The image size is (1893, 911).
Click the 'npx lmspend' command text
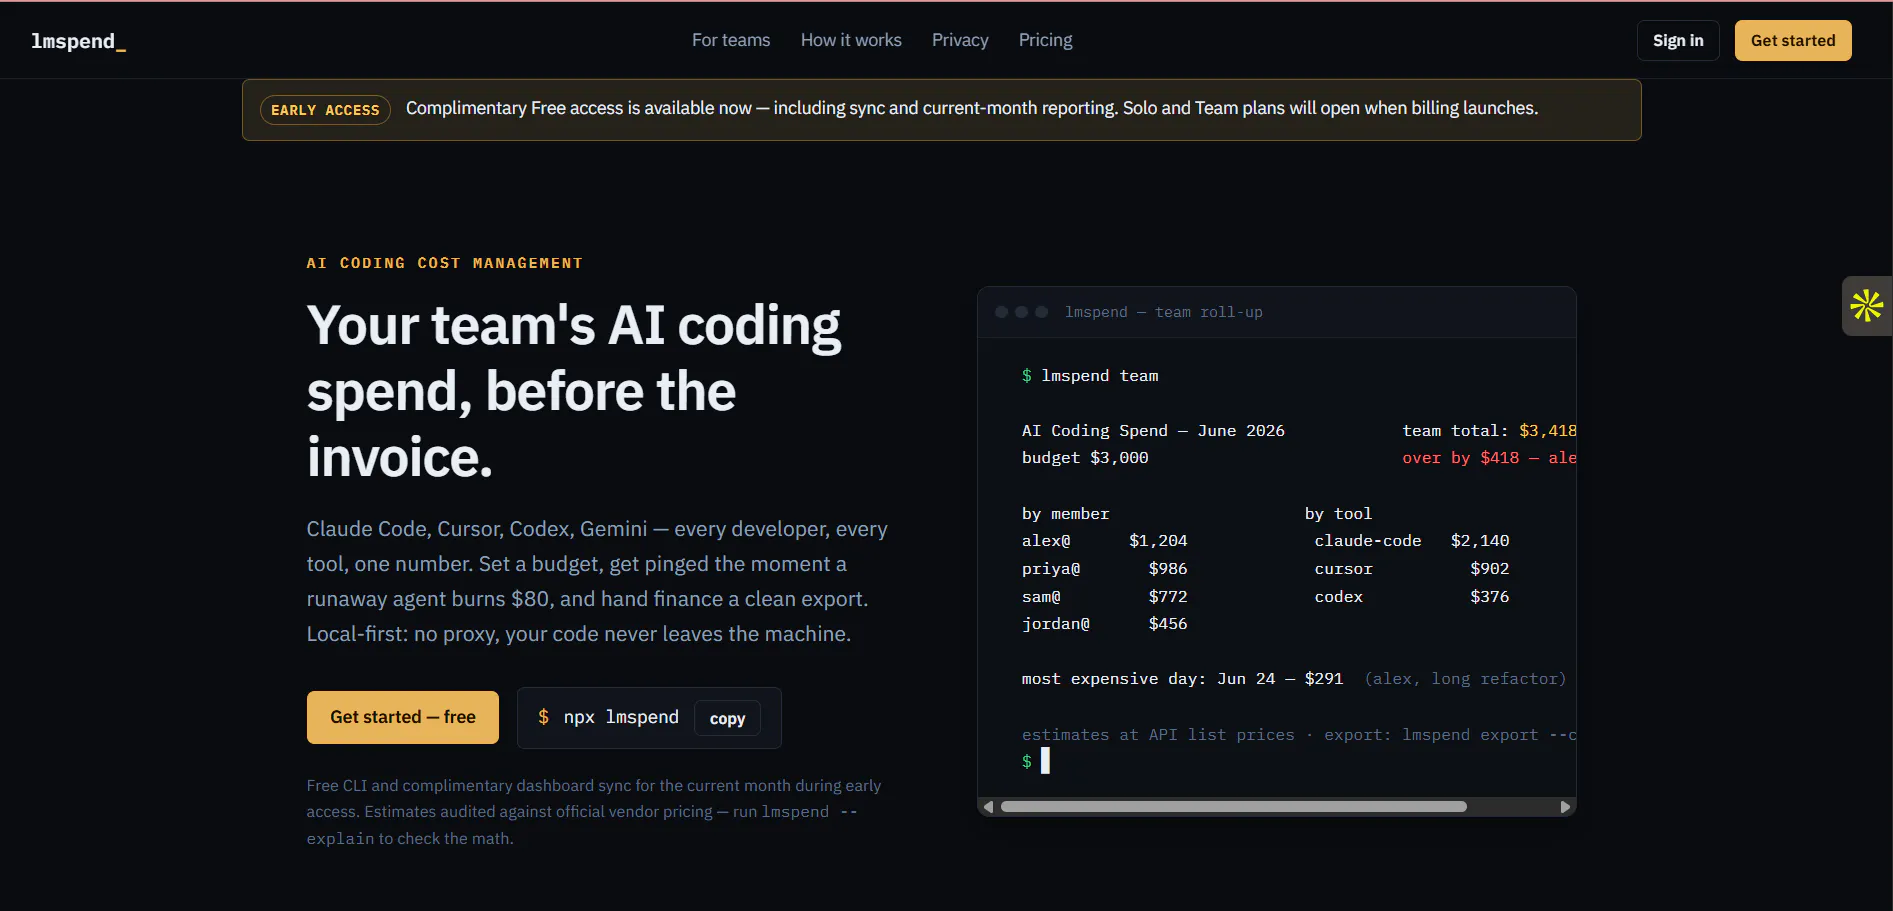(x=621, y=717)
